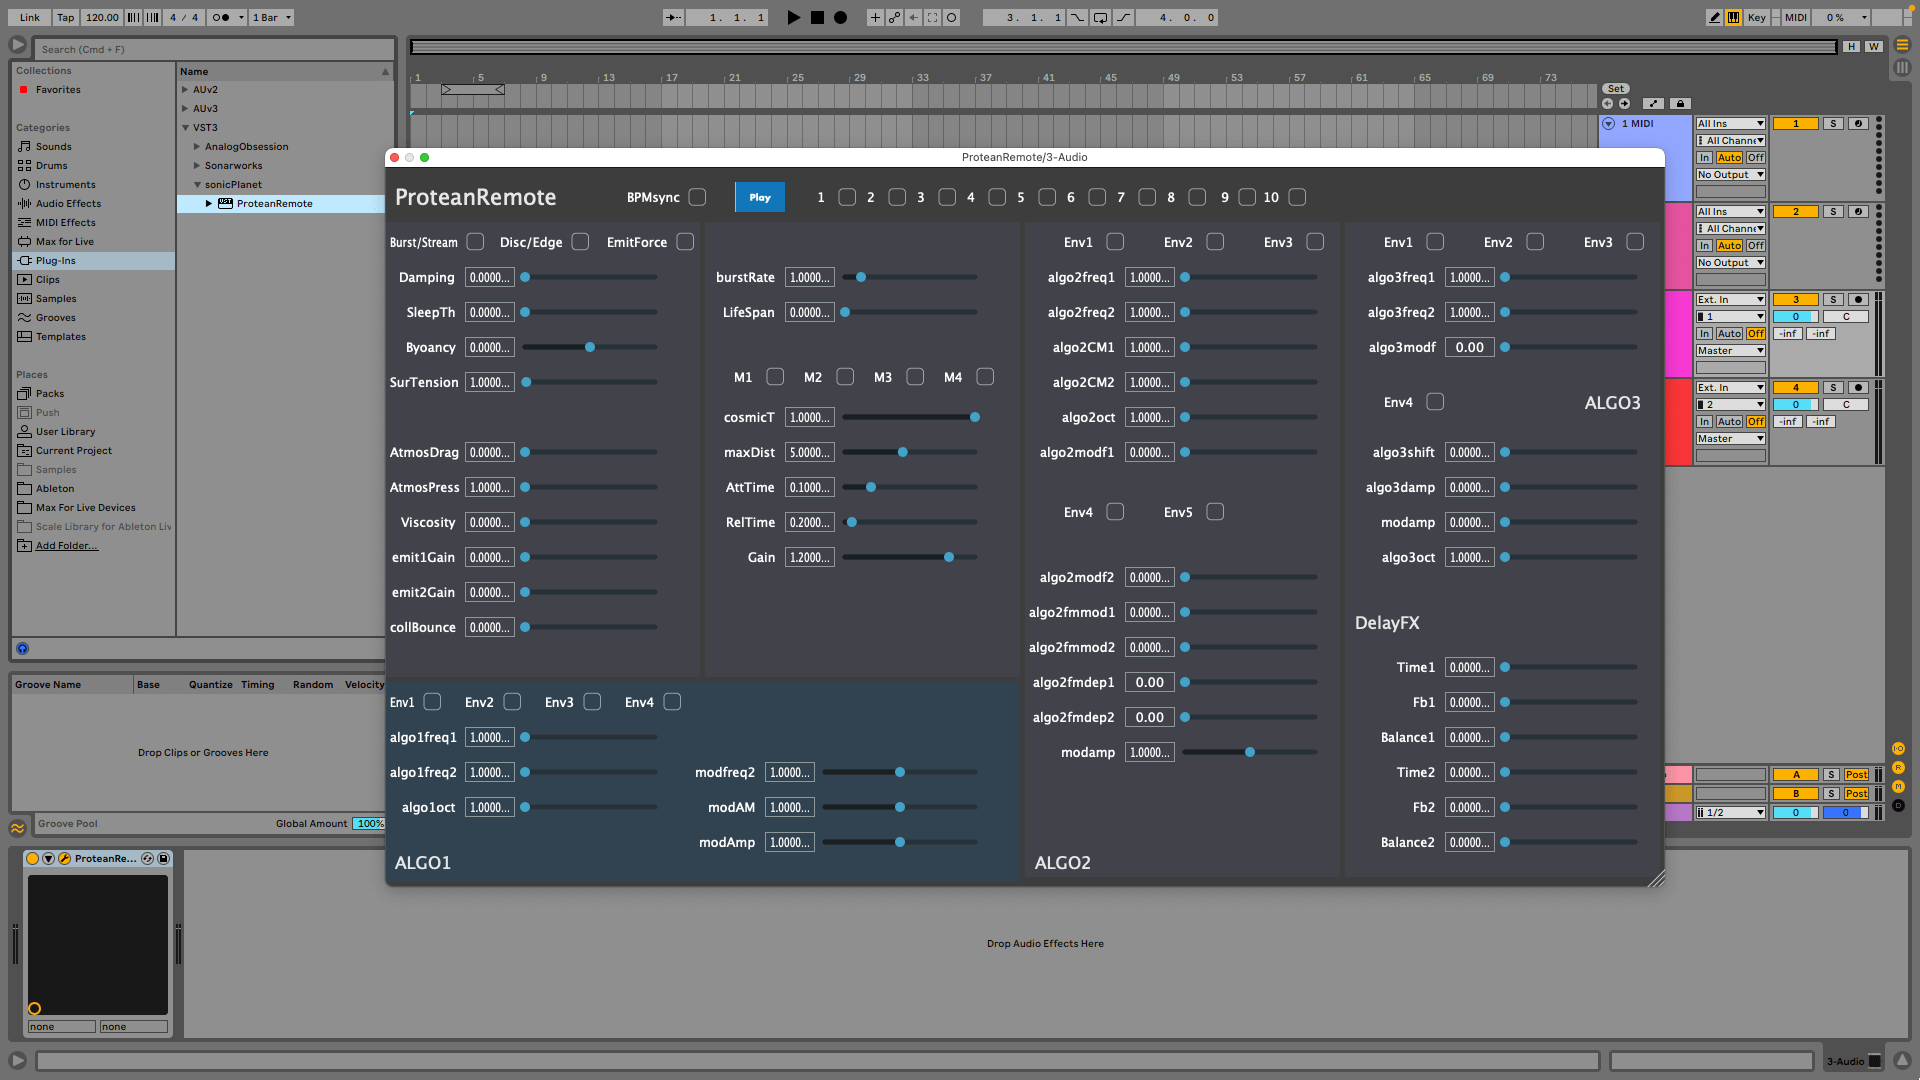Show the Arrangement view selector icon
The image size is (1920, 1080).
pyautogui.click(x=1902, y=45)
